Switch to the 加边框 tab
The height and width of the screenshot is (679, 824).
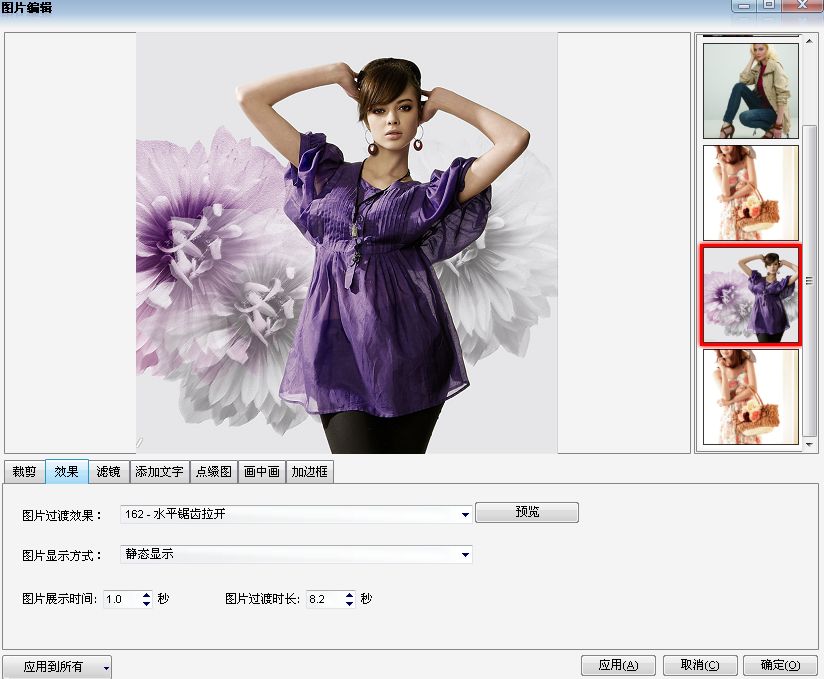(x=309, y=471)
